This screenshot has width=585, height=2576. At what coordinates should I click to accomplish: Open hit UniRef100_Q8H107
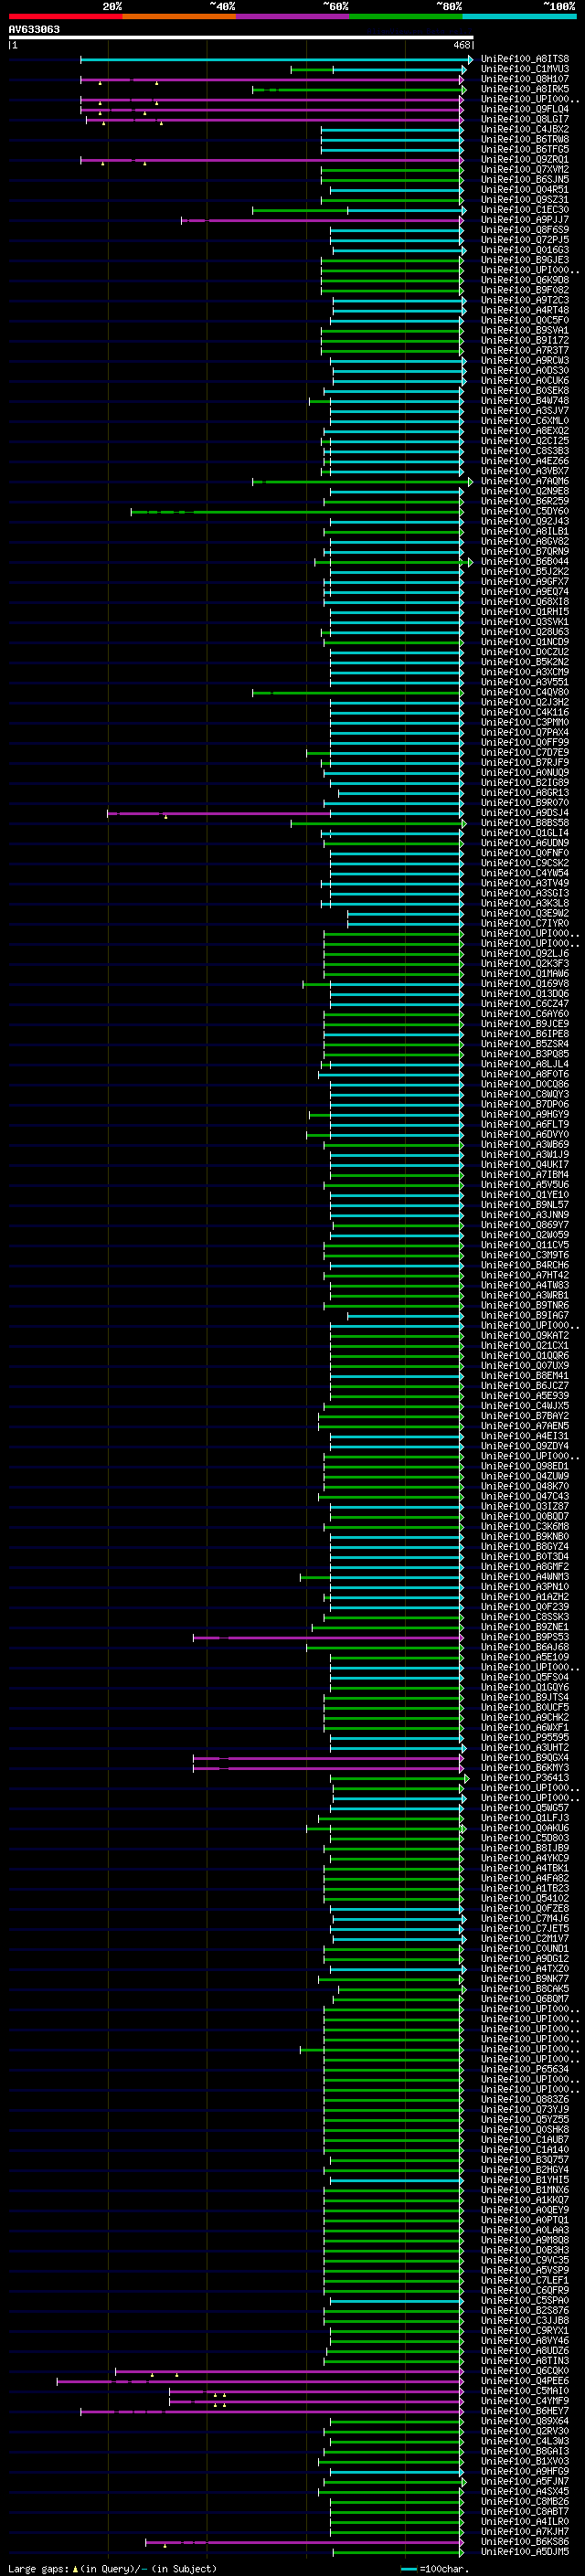point(524,79)
